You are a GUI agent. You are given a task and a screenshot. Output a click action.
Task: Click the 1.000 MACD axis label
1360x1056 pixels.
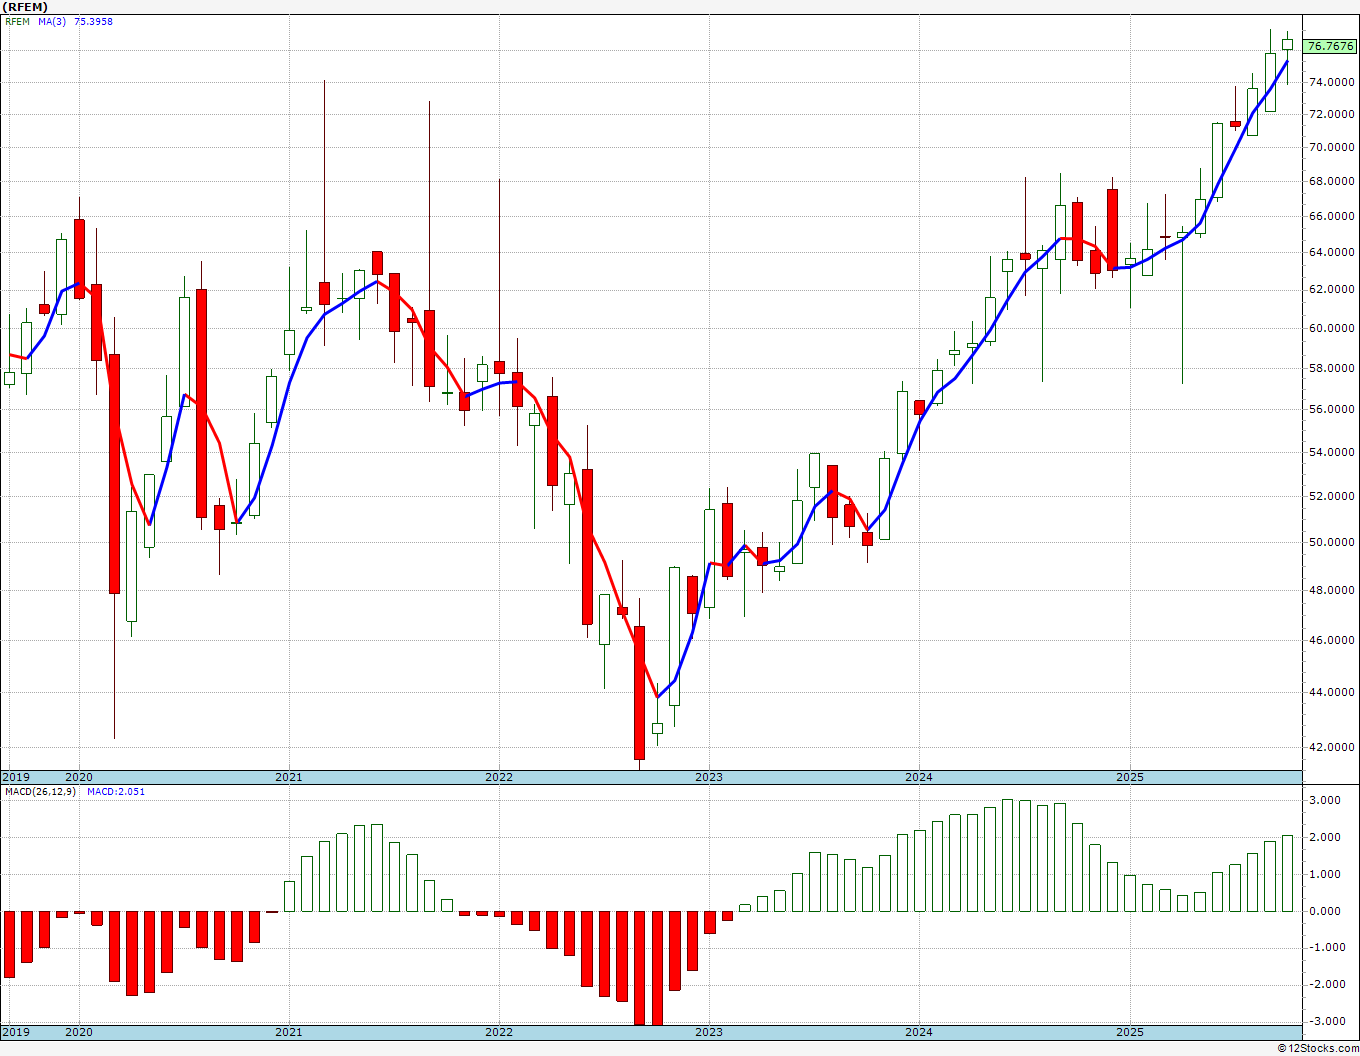(1325, 875)
